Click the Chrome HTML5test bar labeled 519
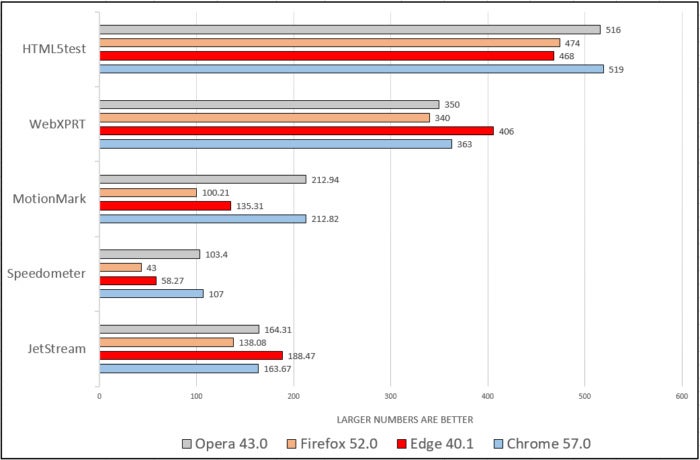 pyautogui.click(x=351, y=69)
